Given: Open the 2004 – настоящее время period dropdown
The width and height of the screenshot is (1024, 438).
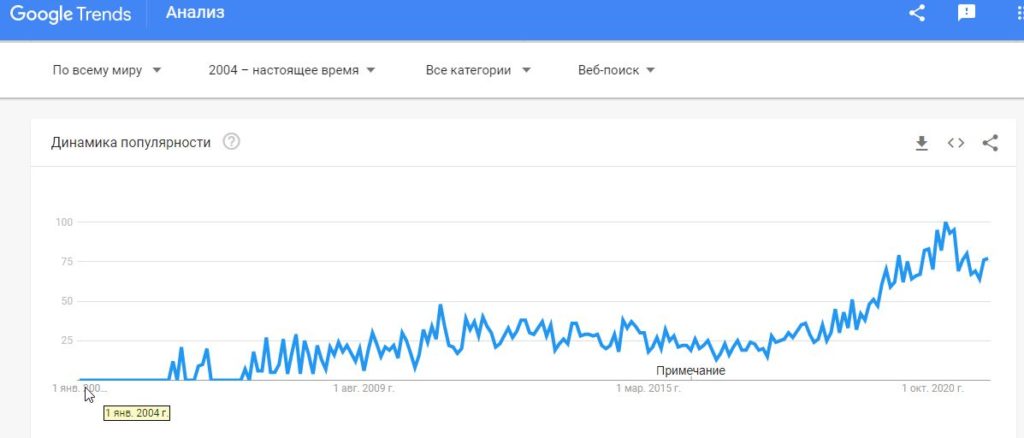Looking at the screenshot, I should [292, 70].
